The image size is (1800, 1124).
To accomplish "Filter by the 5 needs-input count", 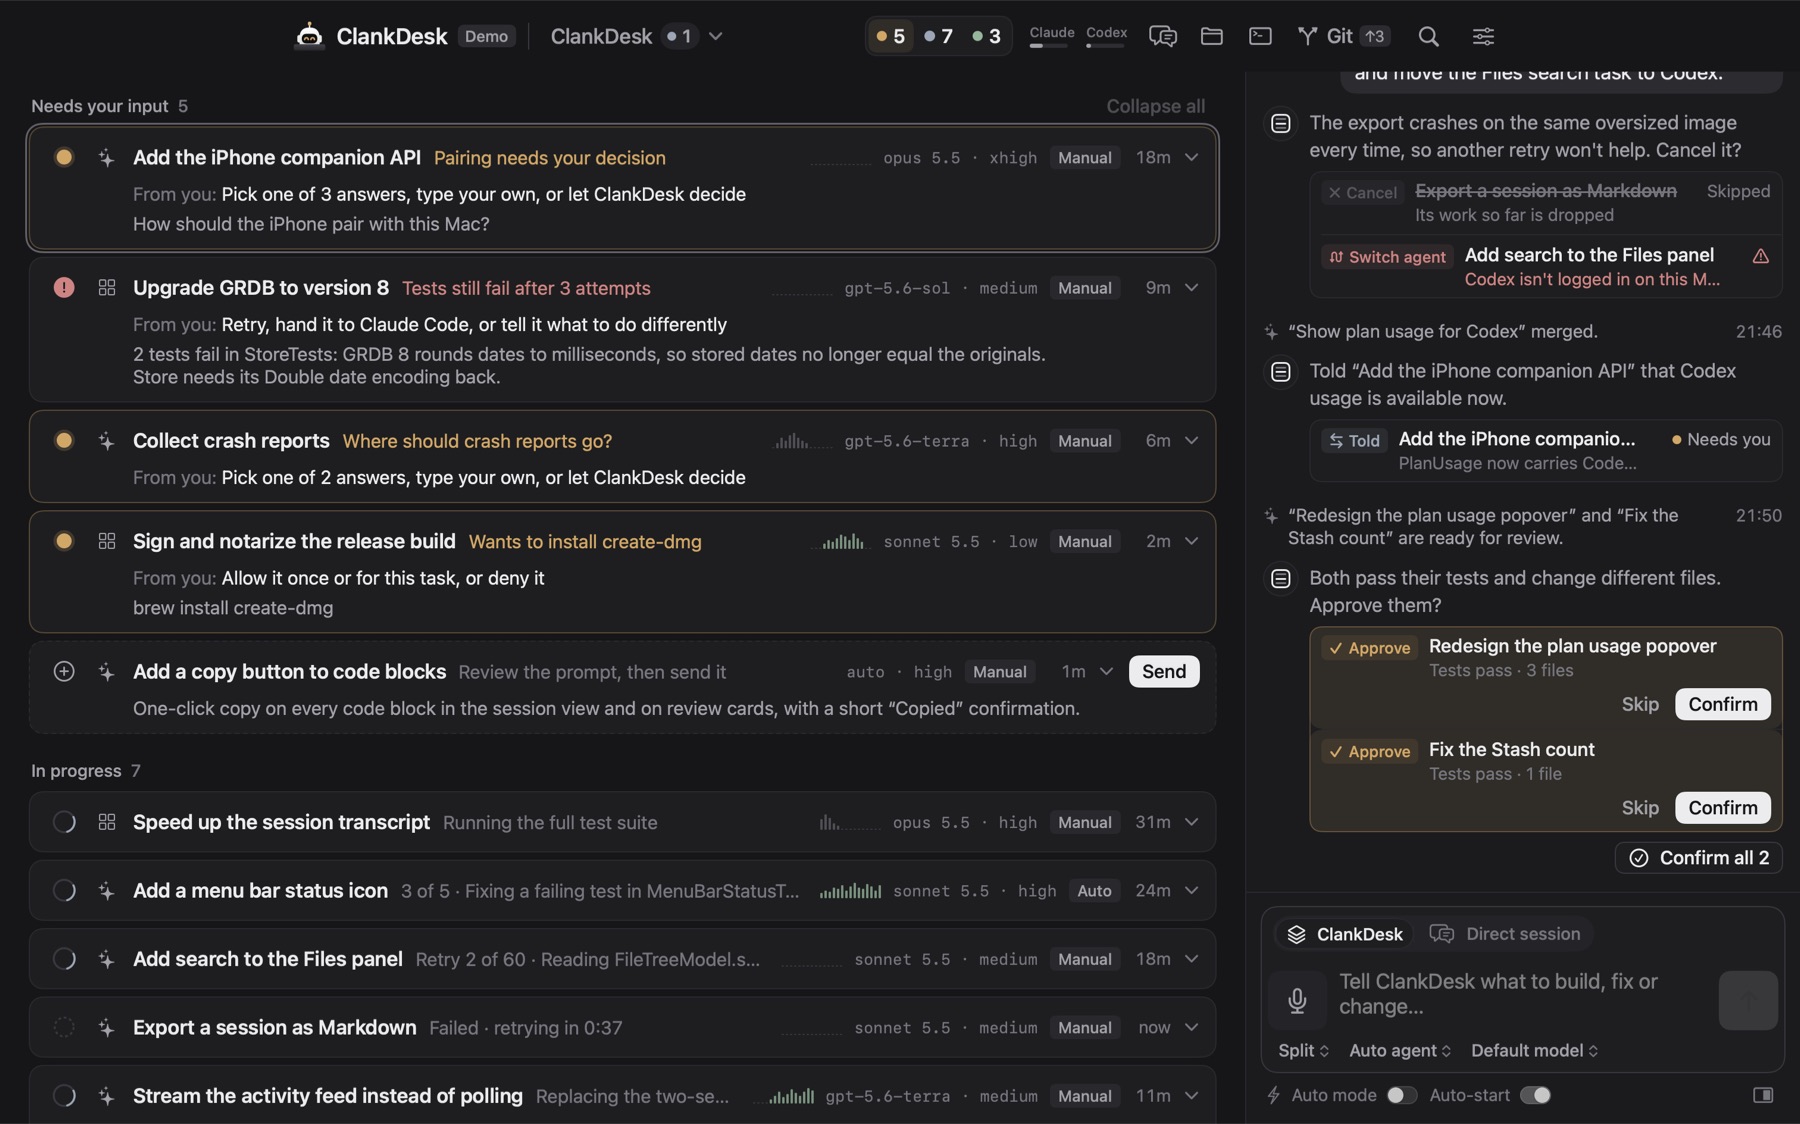I will coord(891,36).
